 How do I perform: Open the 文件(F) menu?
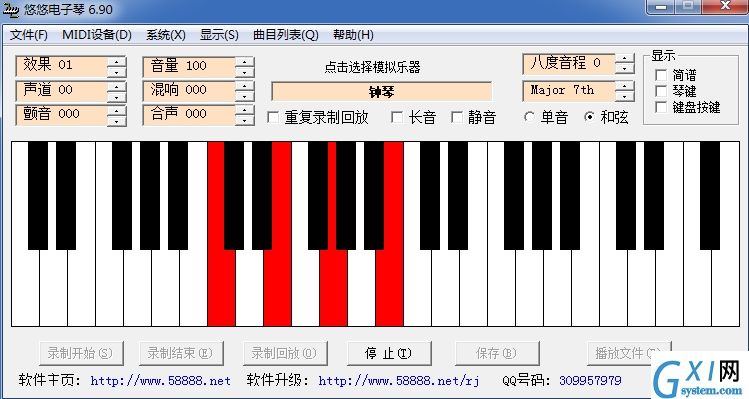29,35
